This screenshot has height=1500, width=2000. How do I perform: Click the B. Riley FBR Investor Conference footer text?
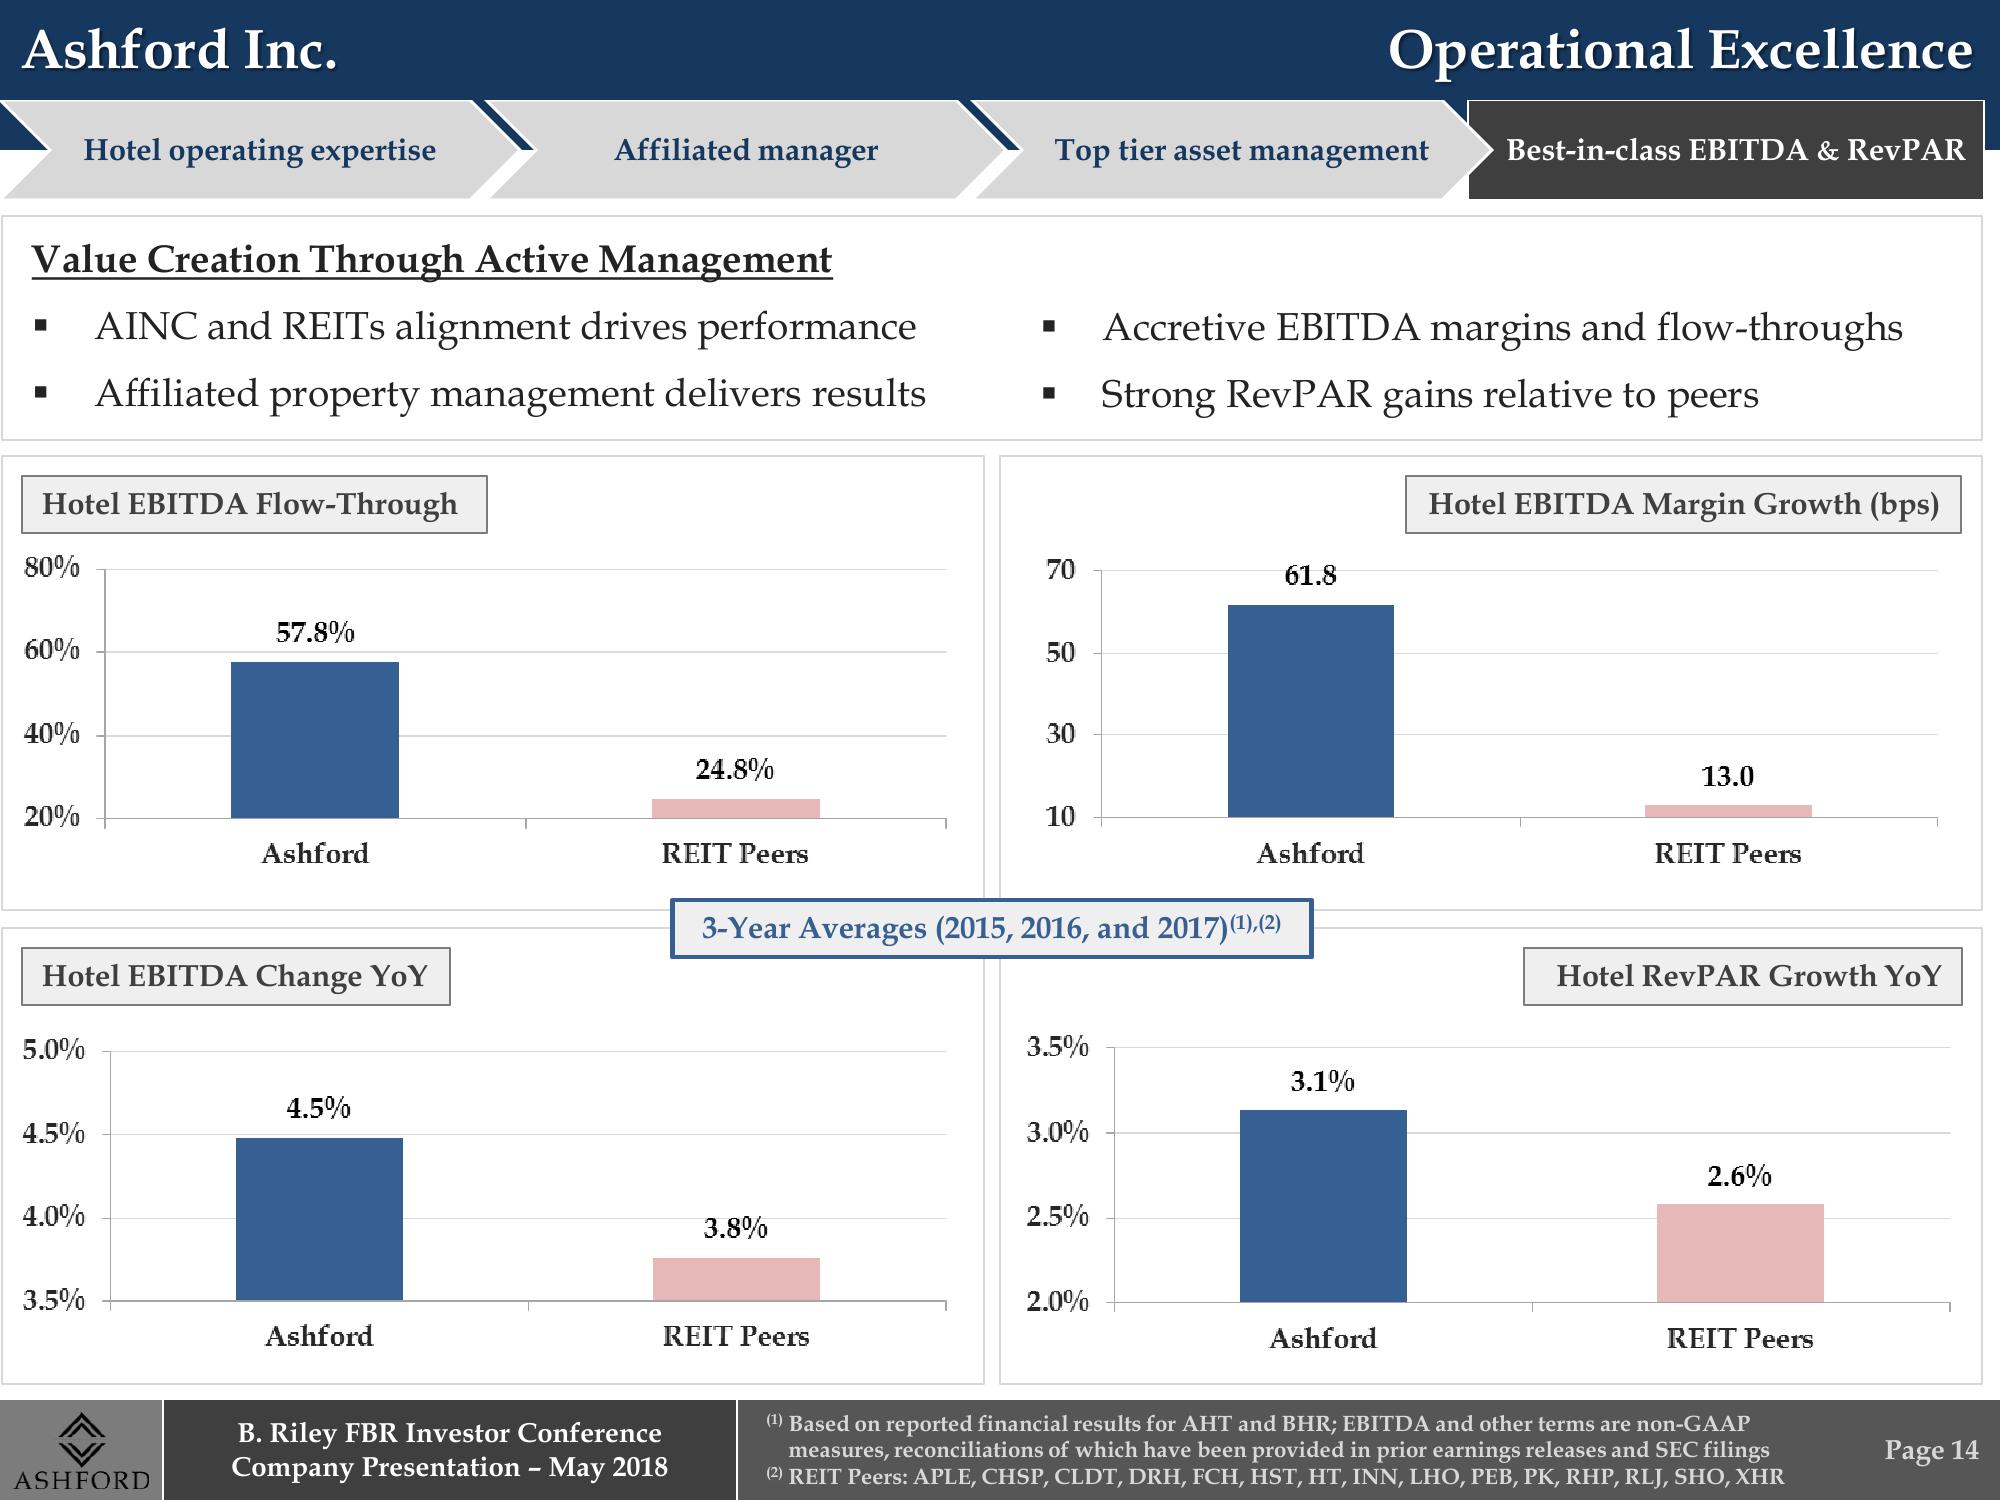[449, 1433]
